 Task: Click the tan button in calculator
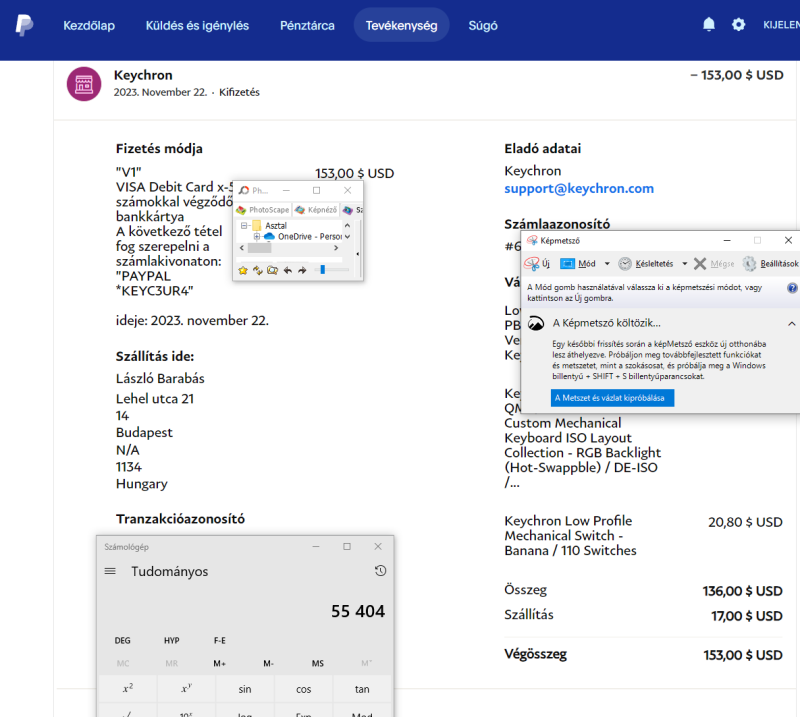click(x=362, y=689)
